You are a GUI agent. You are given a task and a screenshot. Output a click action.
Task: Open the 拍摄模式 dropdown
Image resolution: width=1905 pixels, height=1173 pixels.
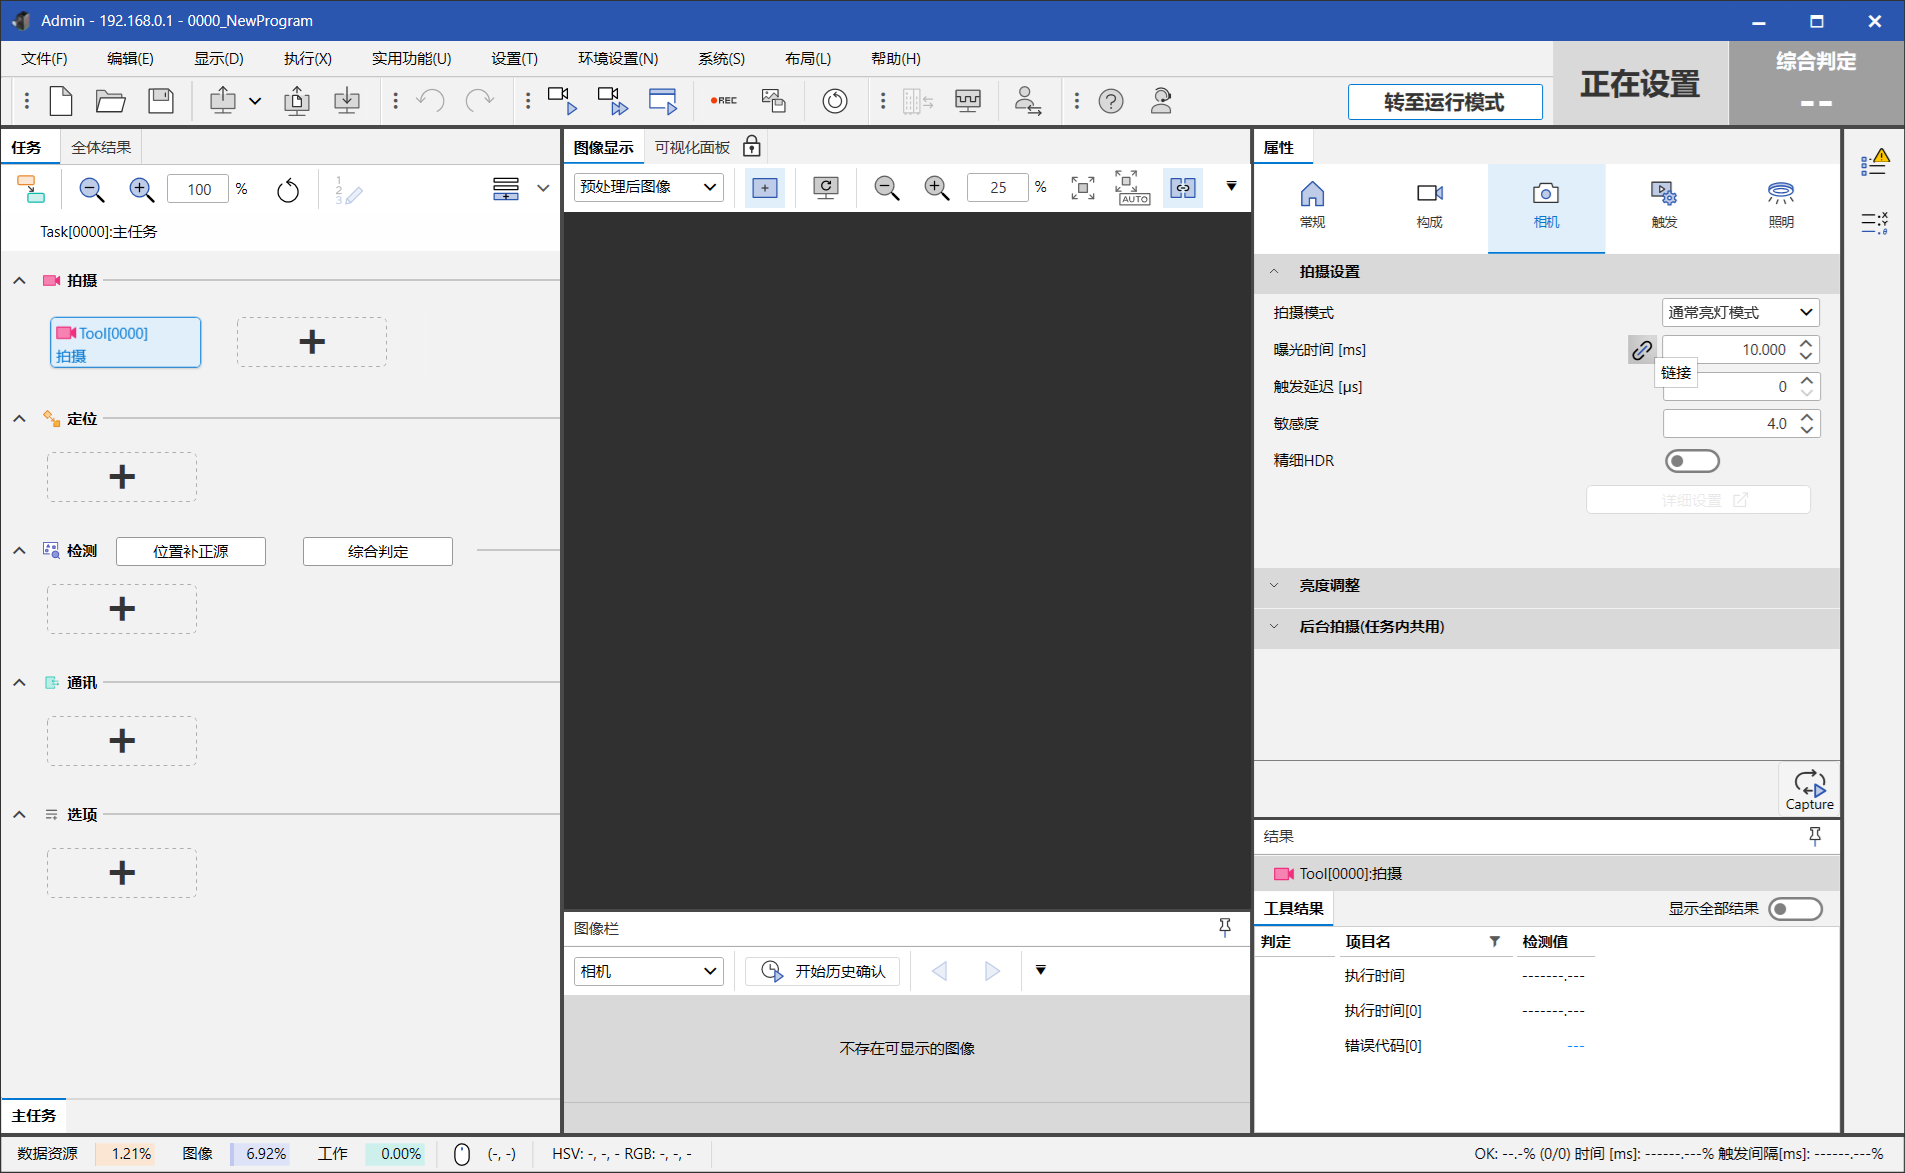click(1740, 313)
